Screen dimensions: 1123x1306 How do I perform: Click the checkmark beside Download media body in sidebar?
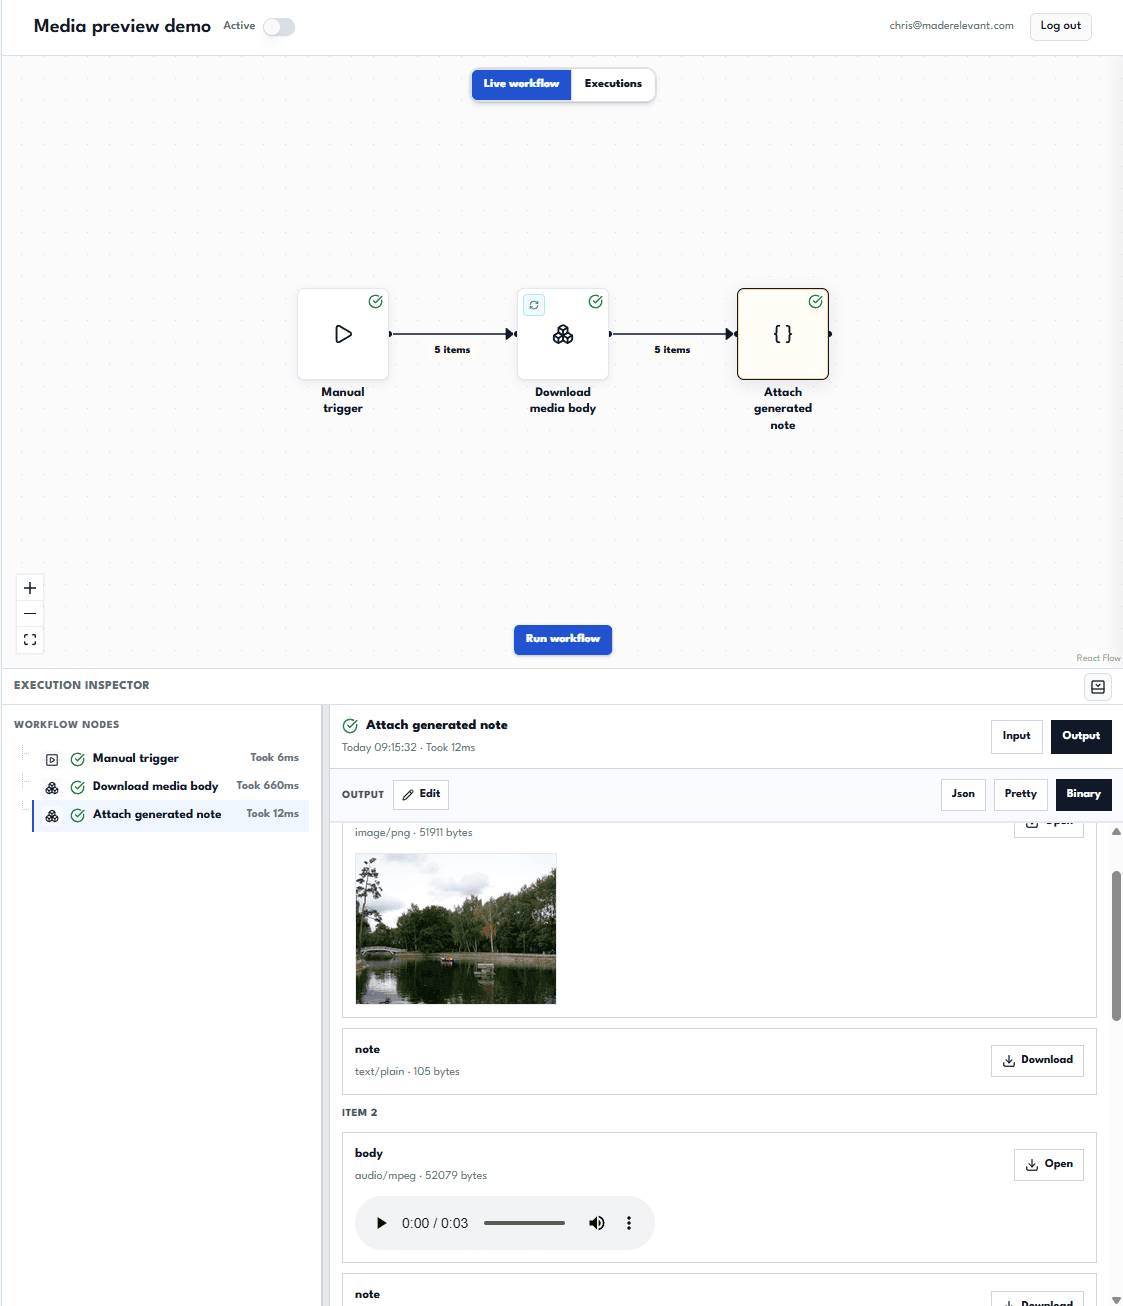click(78, 787)
